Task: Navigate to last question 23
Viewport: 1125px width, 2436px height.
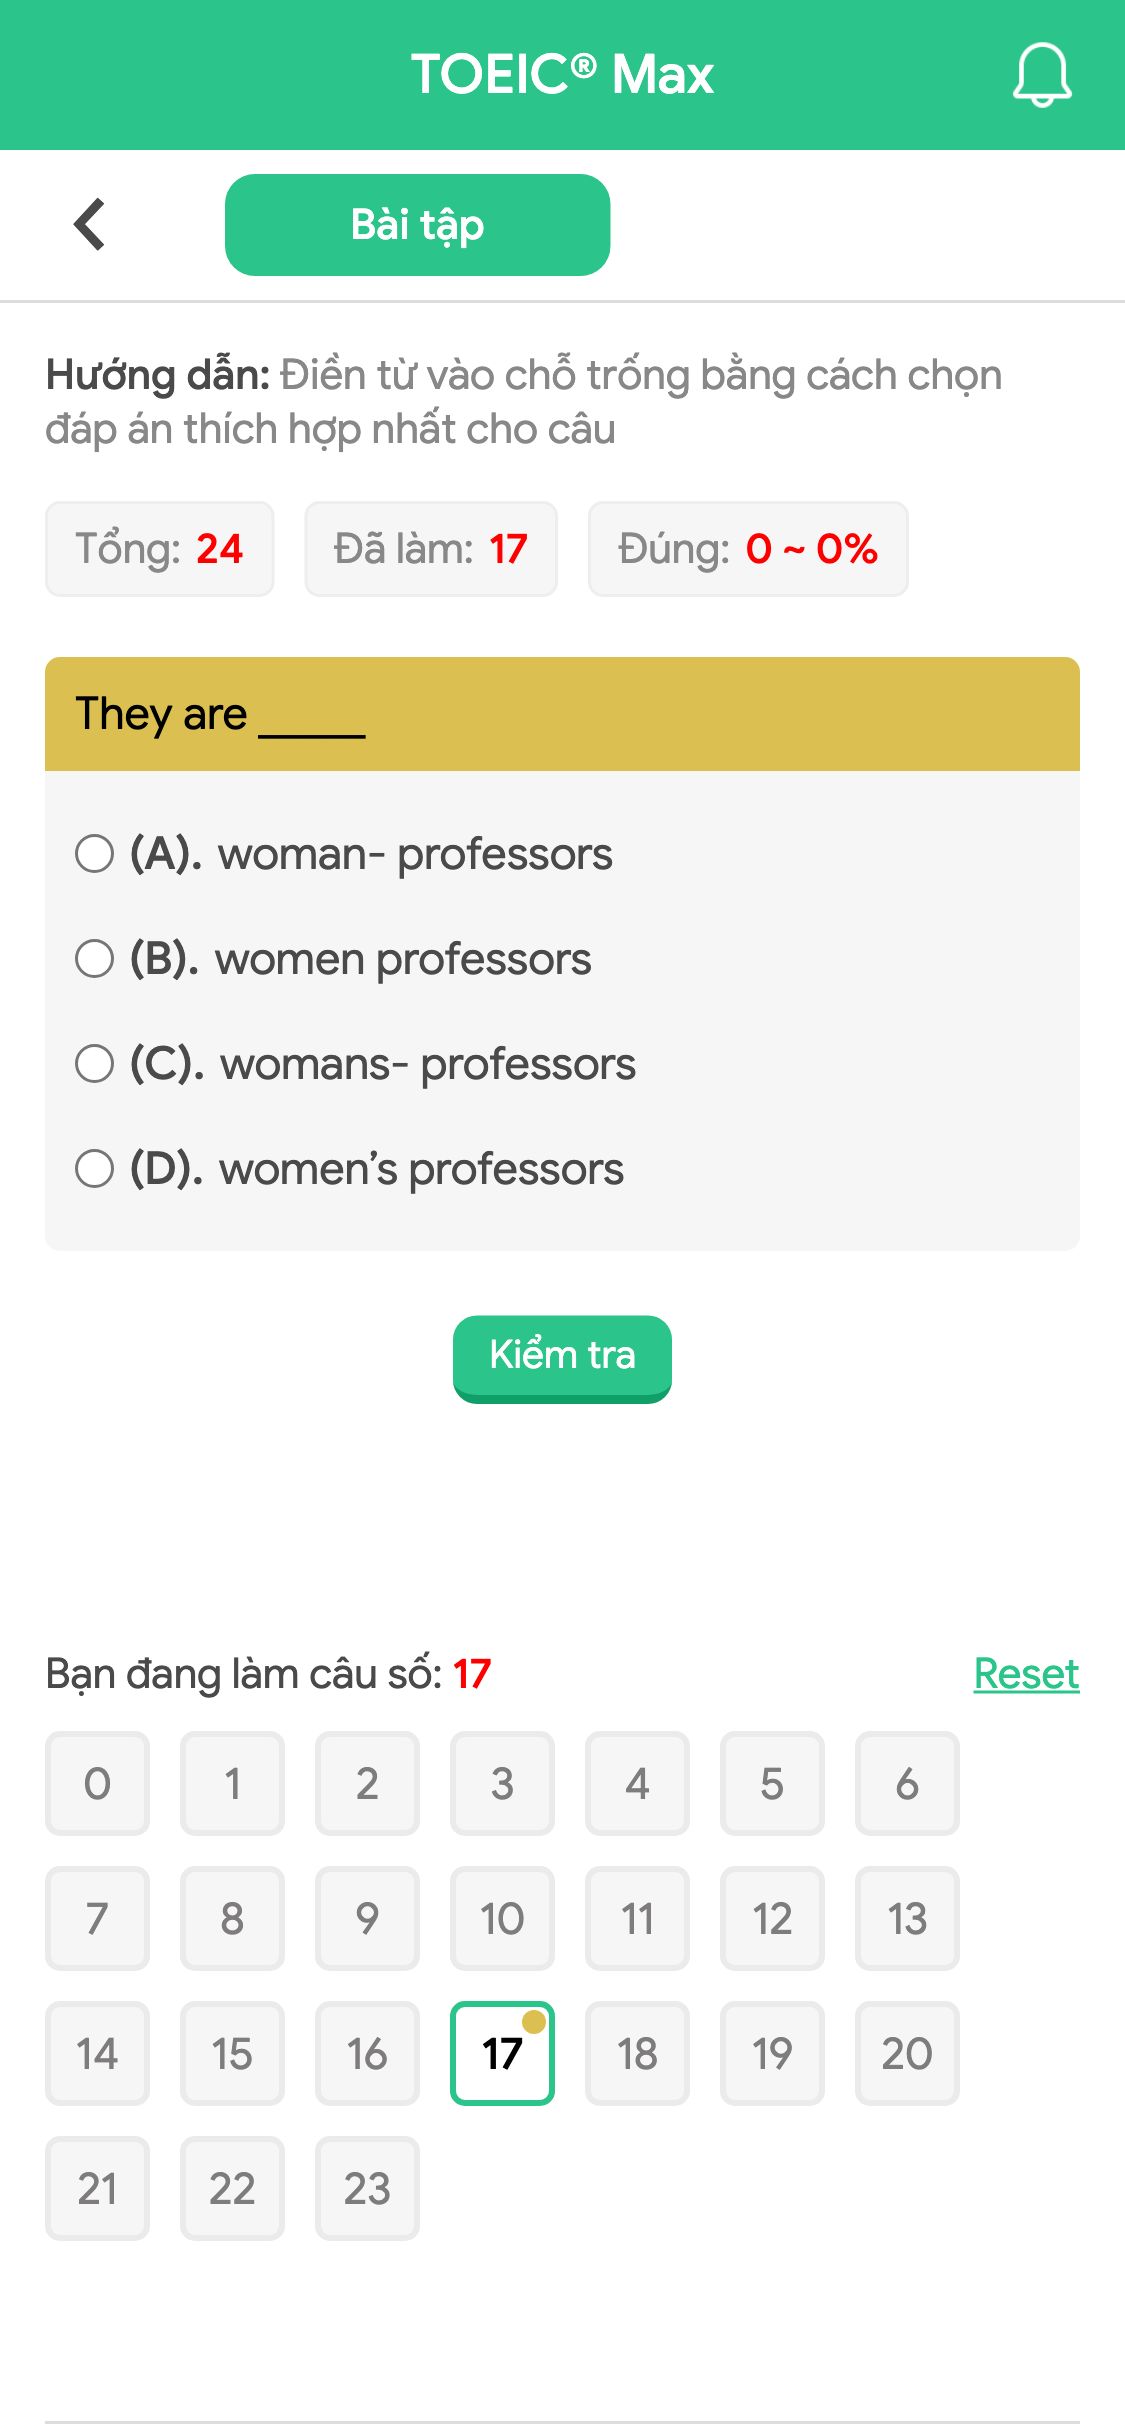Action: [x=367, y=2188]
